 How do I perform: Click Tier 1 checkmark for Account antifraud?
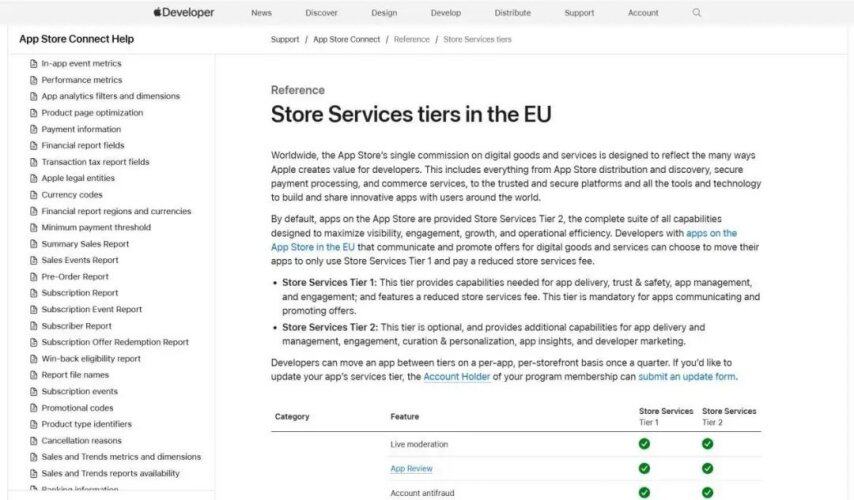[x=644, y=493]
